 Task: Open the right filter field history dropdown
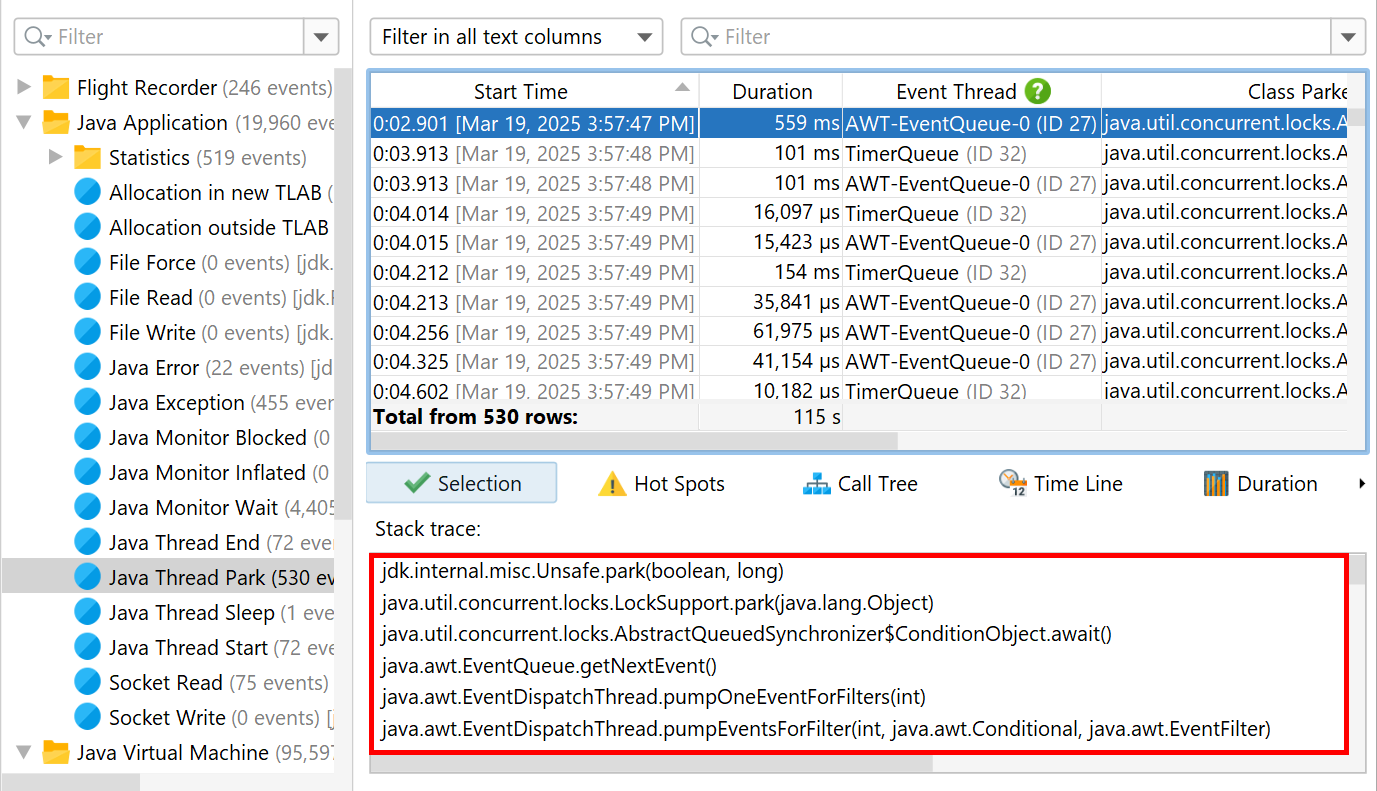point(1347,37)
